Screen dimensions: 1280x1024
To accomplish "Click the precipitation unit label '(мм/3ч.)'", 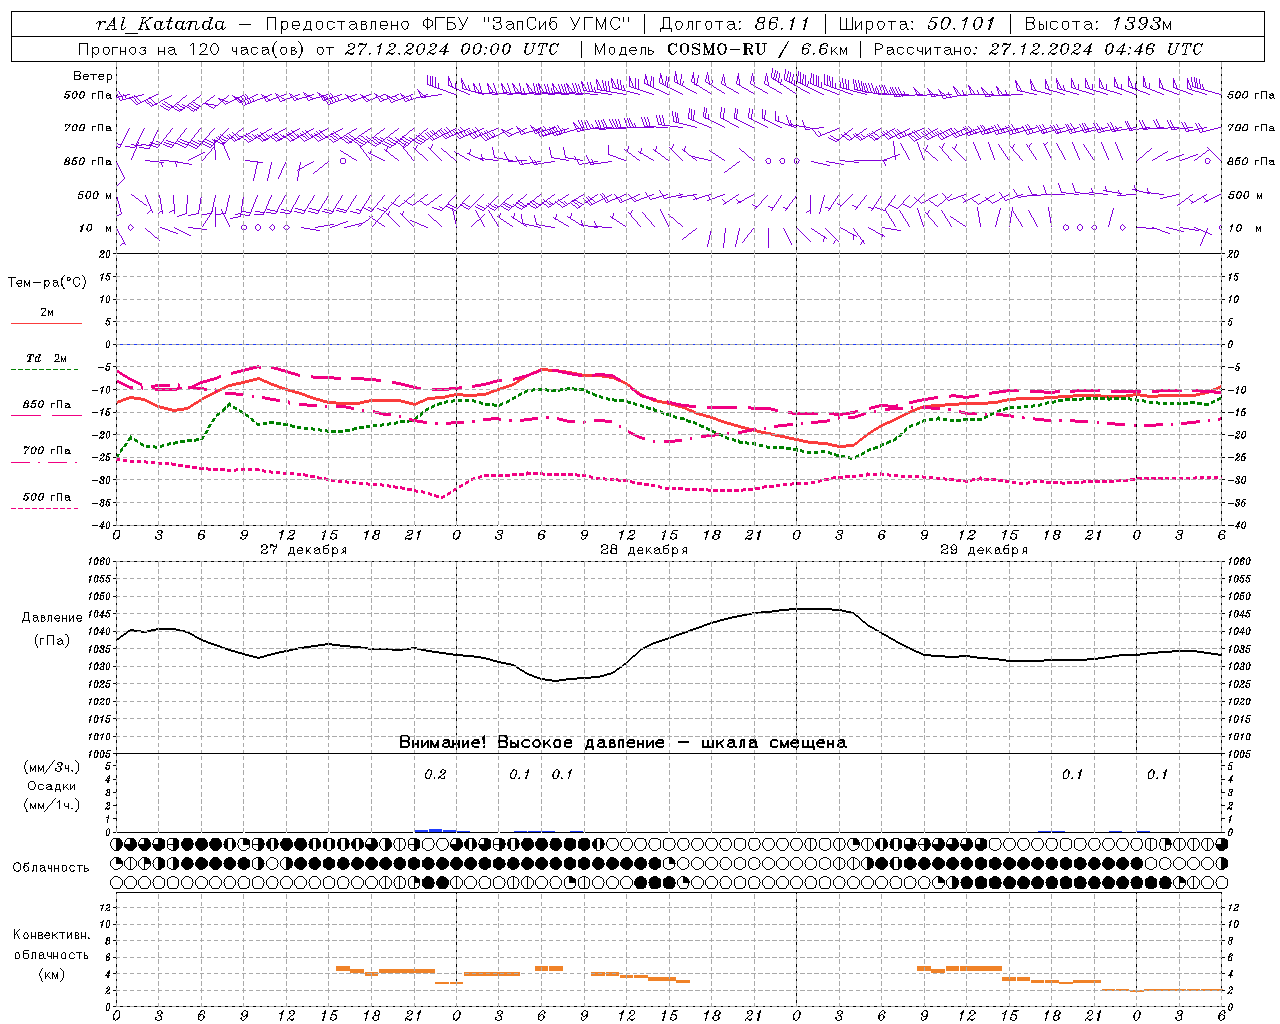I will [x=51, y=767].
